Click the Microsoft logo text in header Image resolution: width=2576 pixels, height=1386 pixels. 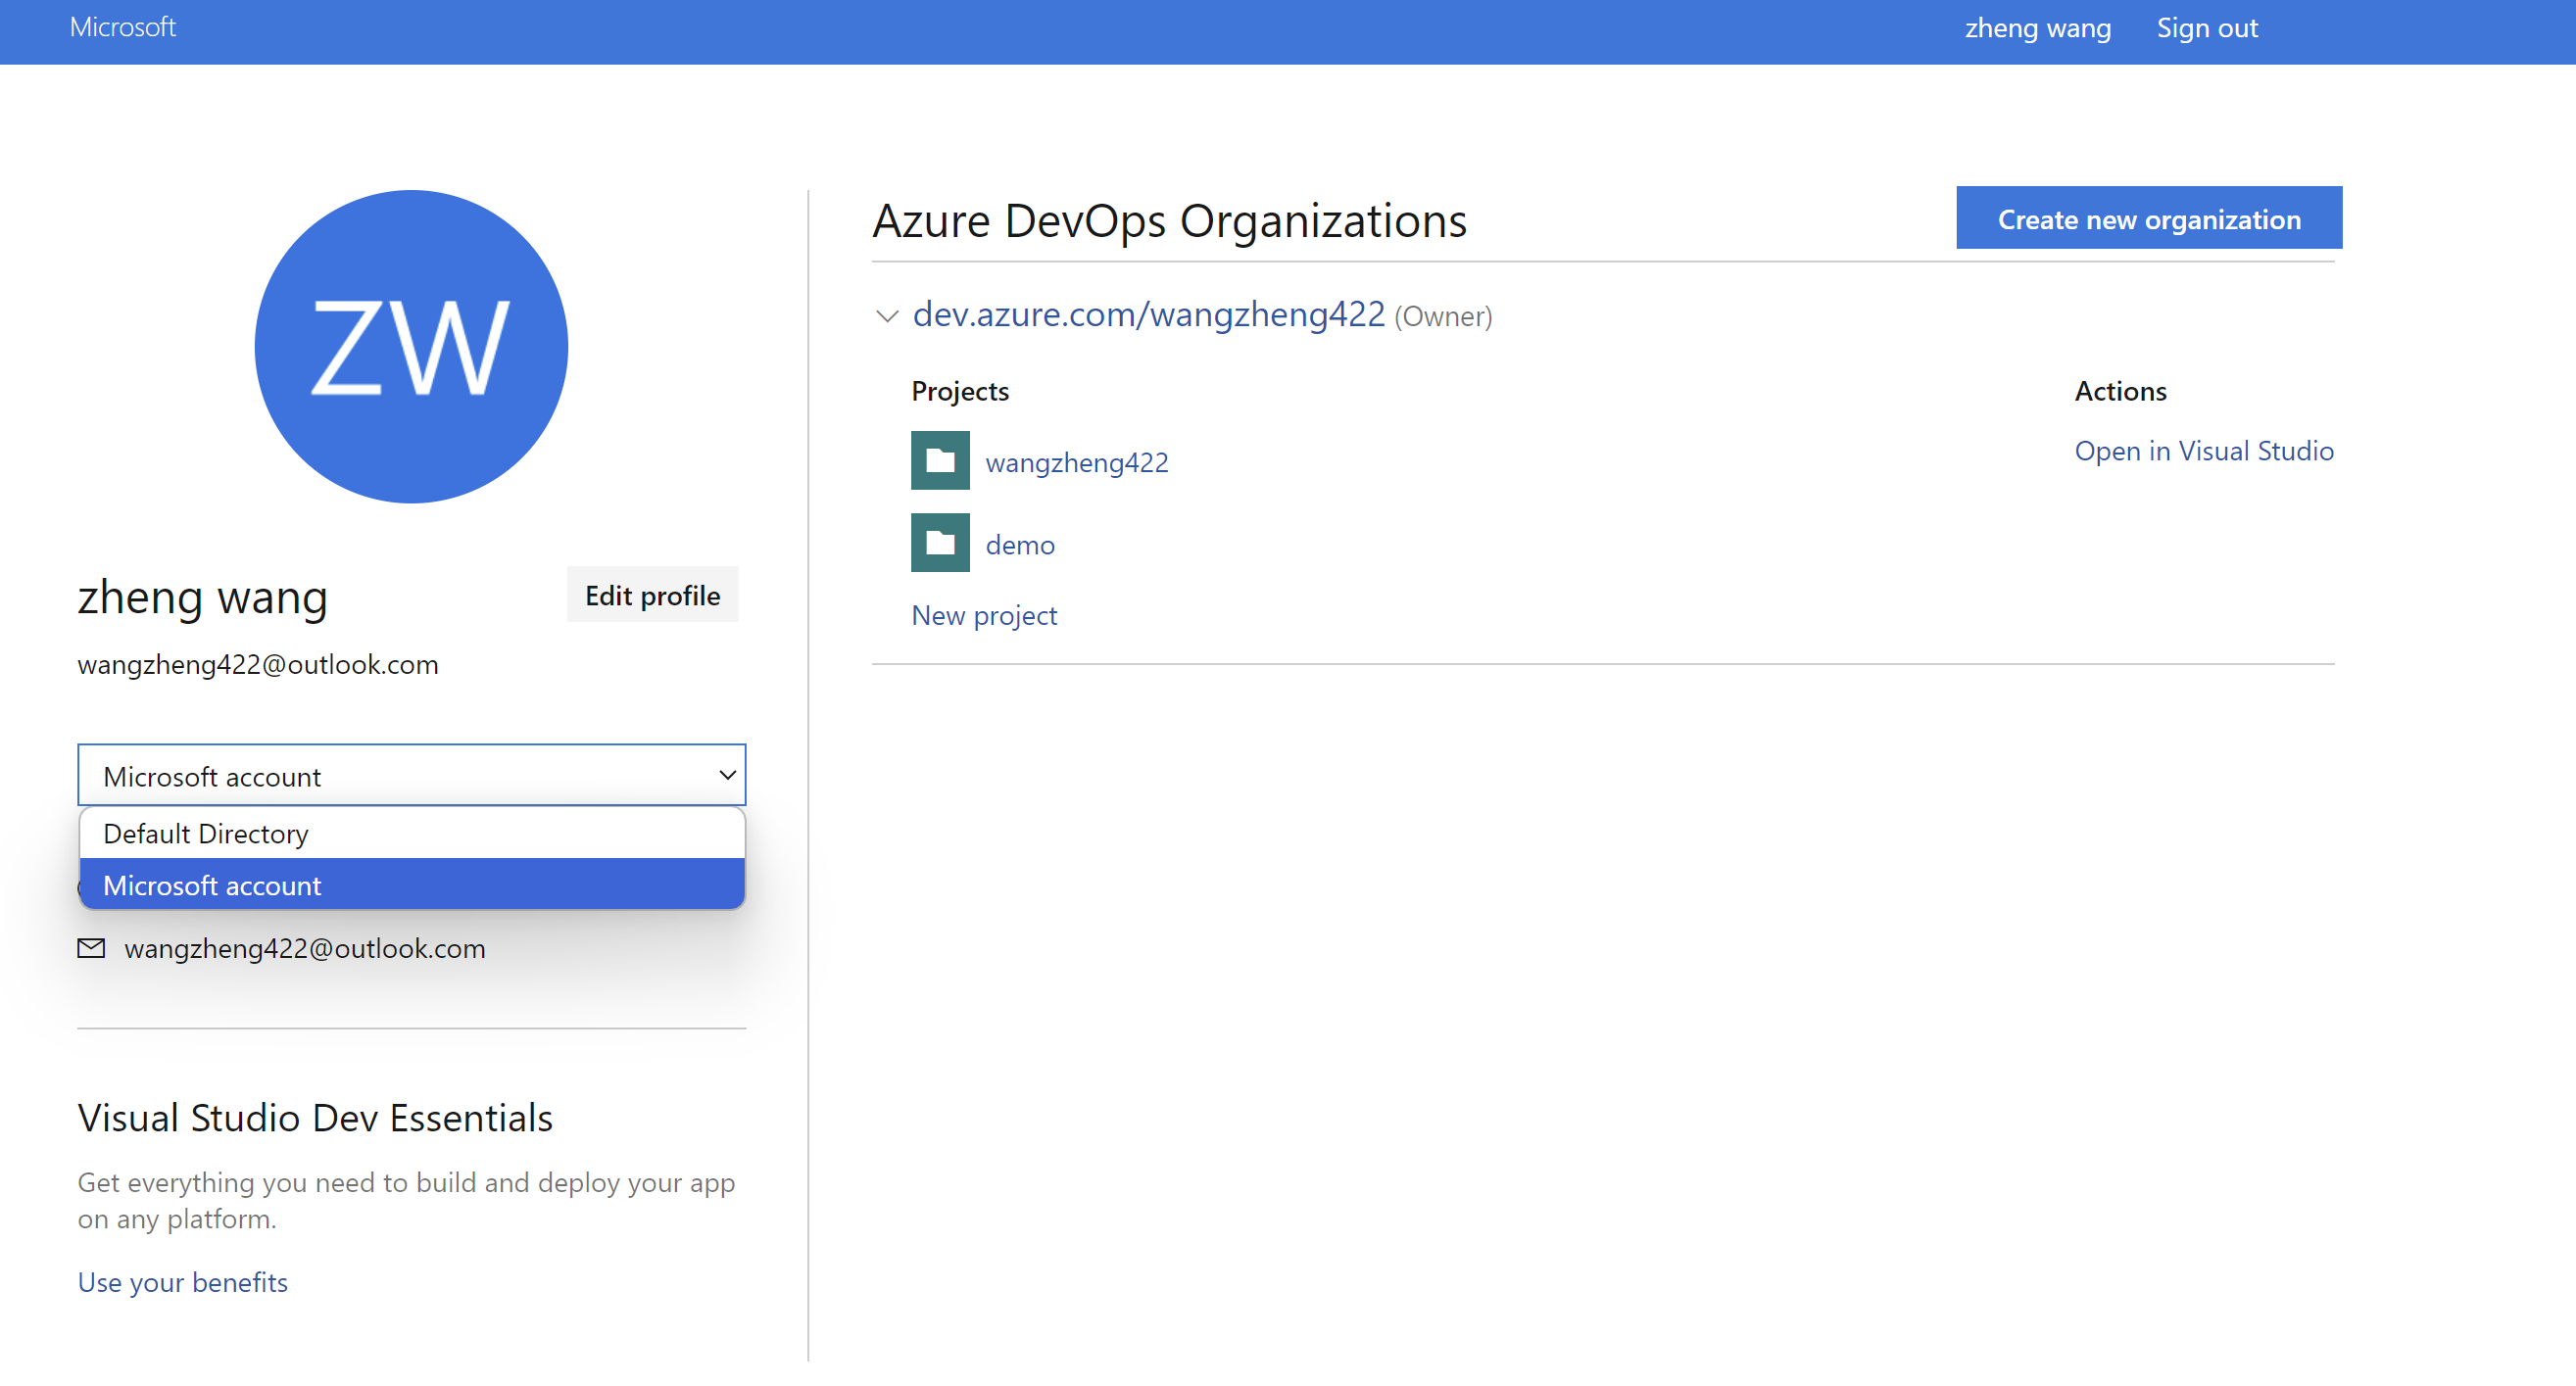(x=122, y=27)
